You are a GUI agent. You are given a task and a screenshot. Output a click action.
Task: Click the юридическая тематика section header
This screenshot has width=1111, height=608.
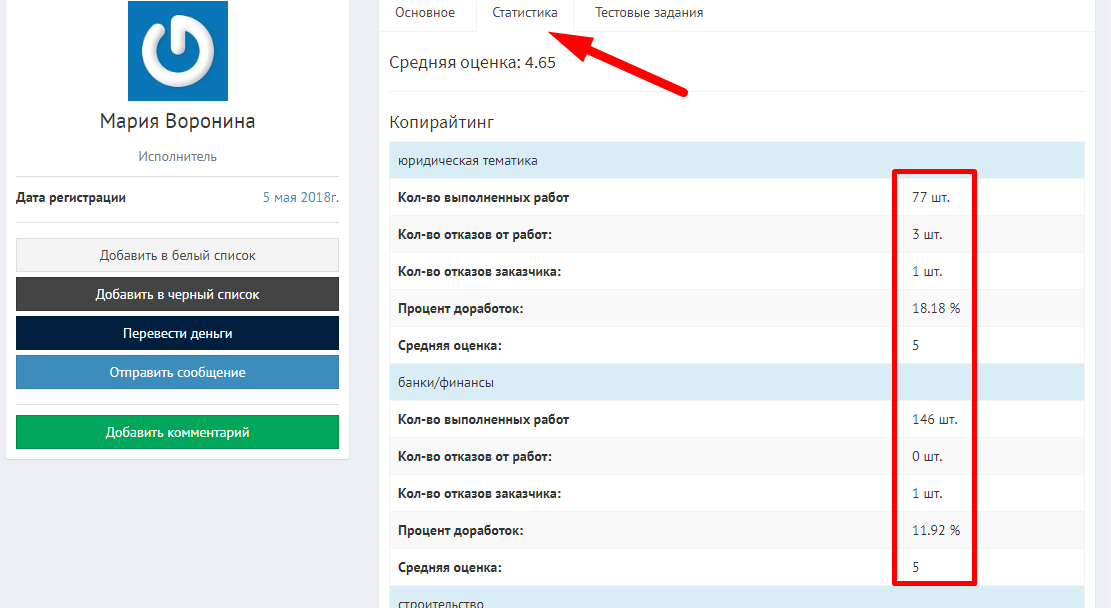[x=467, y=160]
